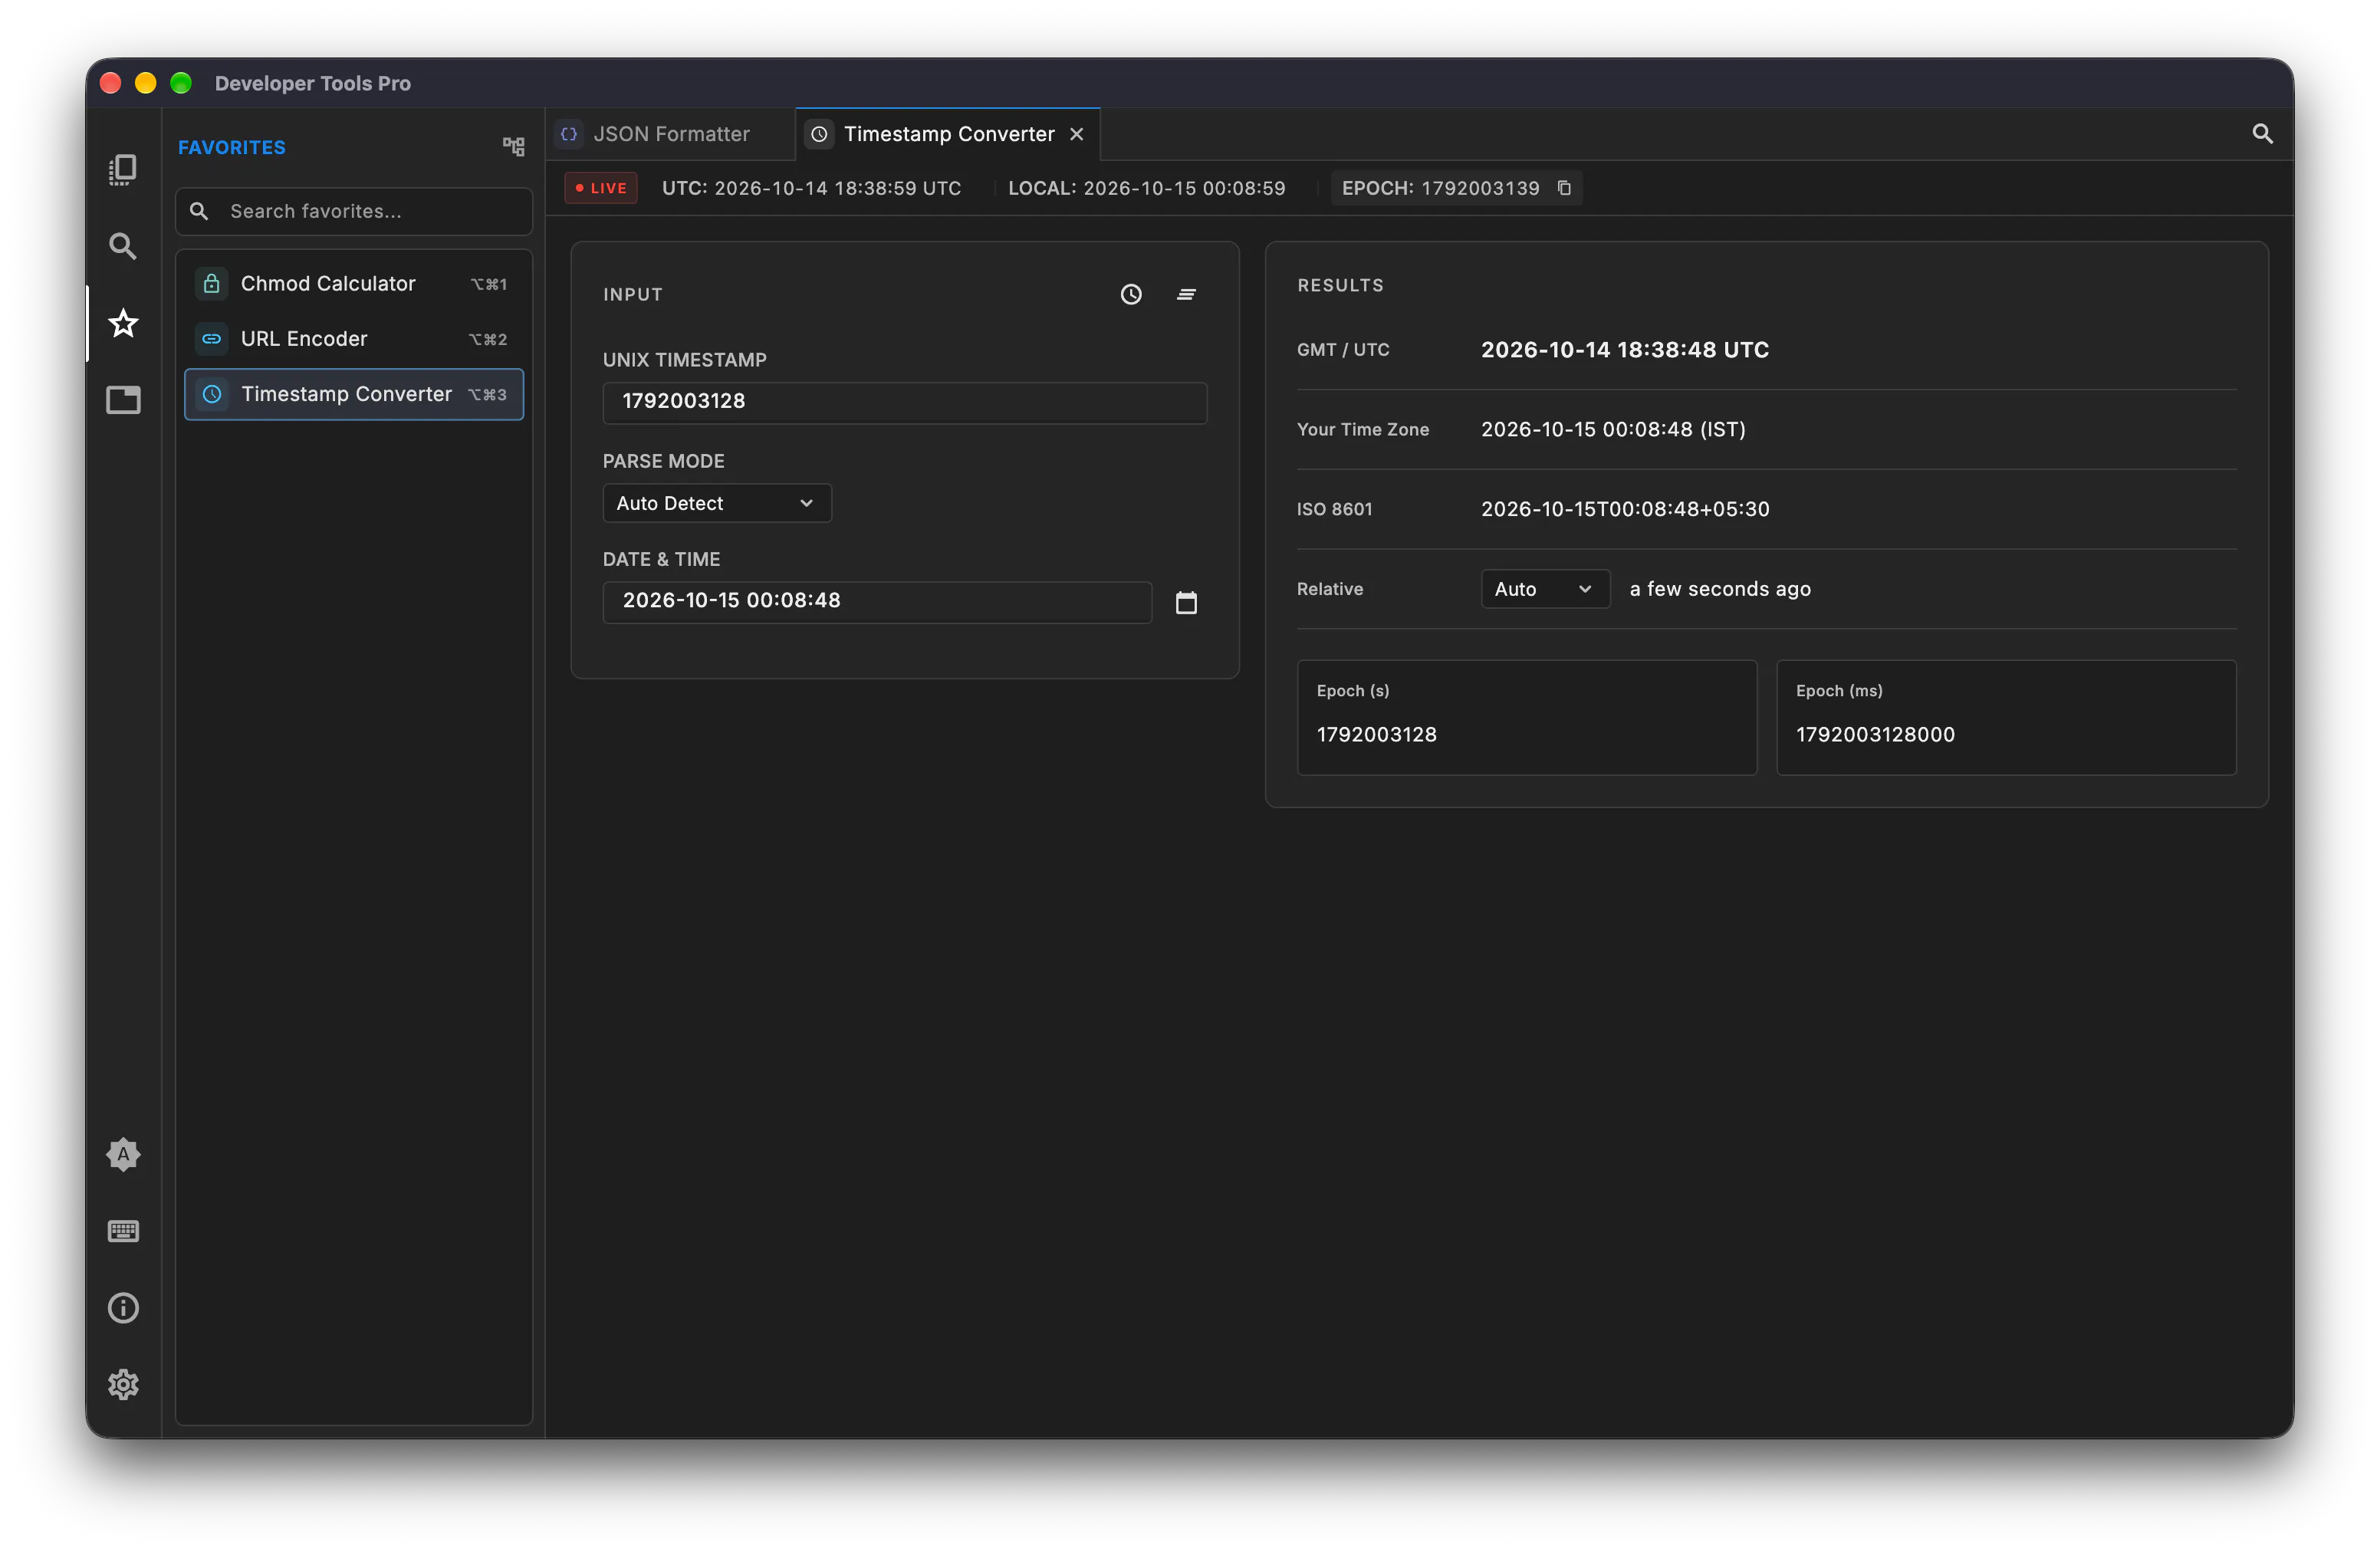Open the settings gear icon
This screenshot has width=2380, height=1552.
click(123, 1385)
